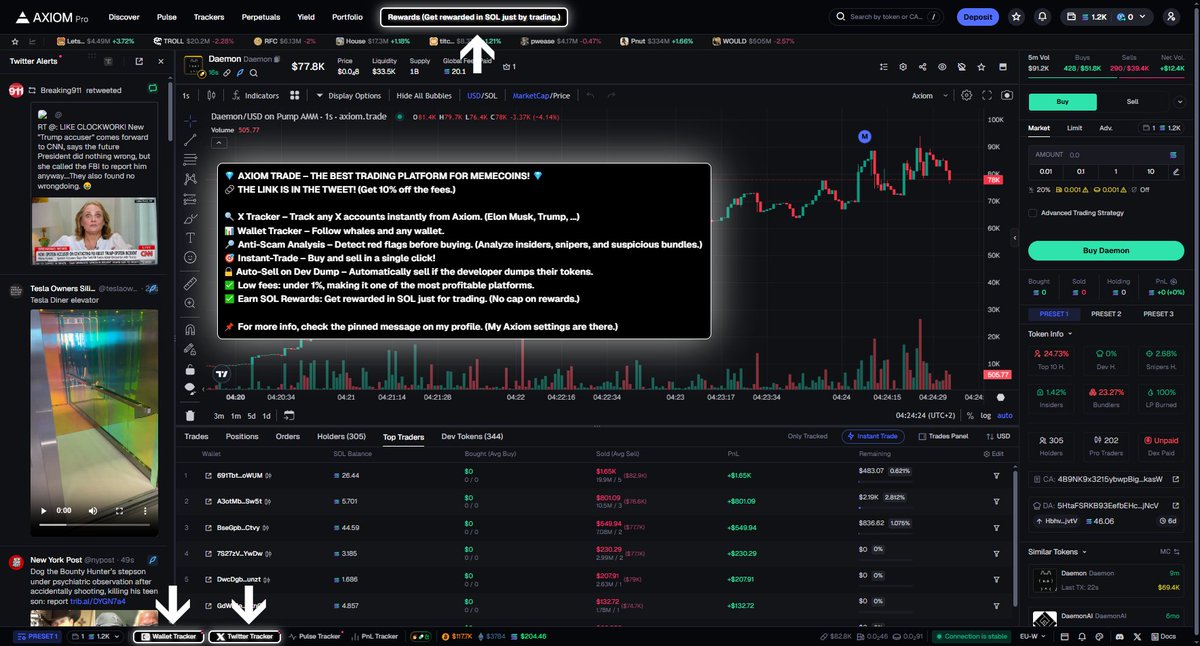Select the Sell side toggle

click(x=1133, y=101)
